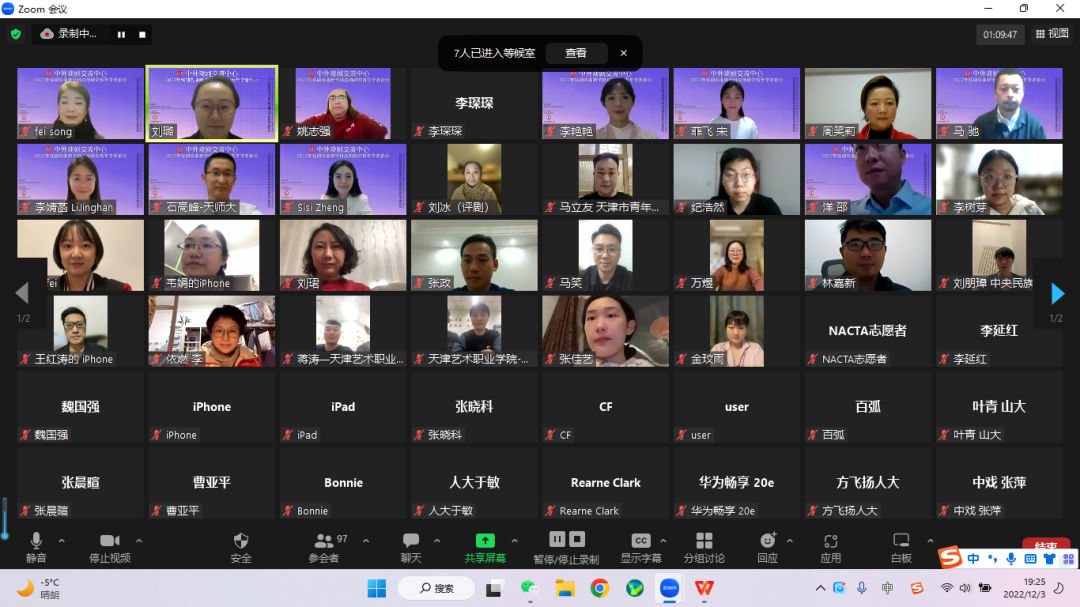The image size is (1080, 607).
Task: Open the 回应 reactions menu
Action: click(x=768, y=542)
